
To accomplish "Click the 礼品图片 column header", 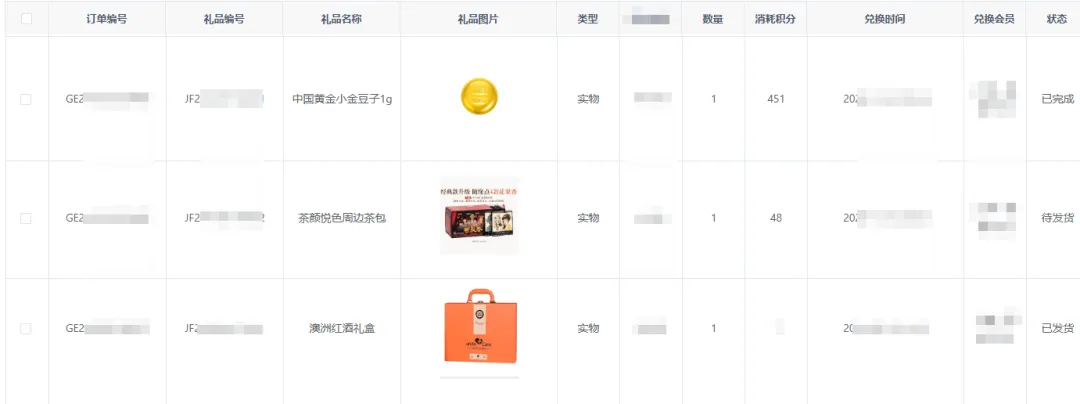I will click(x=477, y=19).
